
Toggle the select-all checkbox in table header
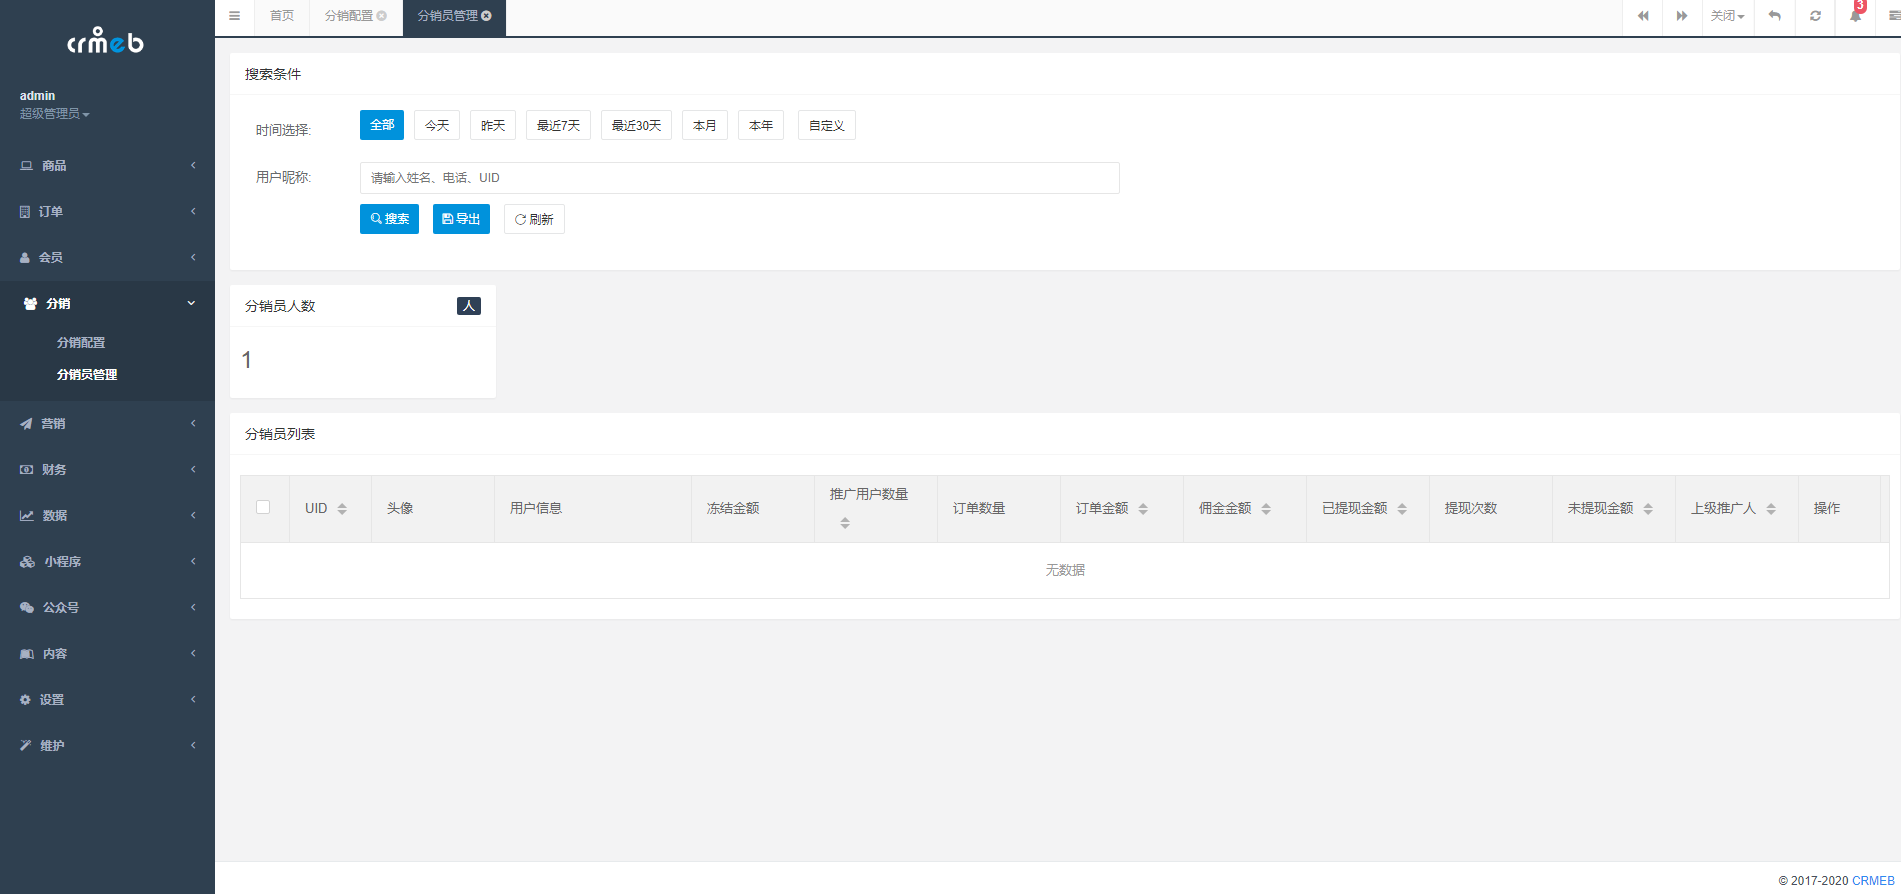(263, 507)
